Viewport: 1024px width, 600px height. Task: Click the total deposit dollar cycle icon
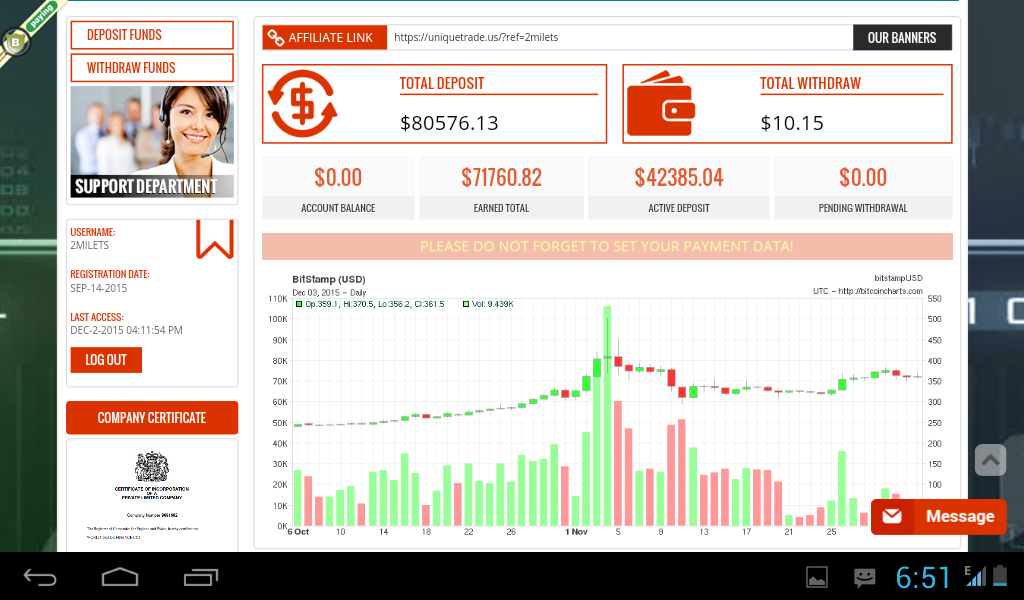point(304,104)
